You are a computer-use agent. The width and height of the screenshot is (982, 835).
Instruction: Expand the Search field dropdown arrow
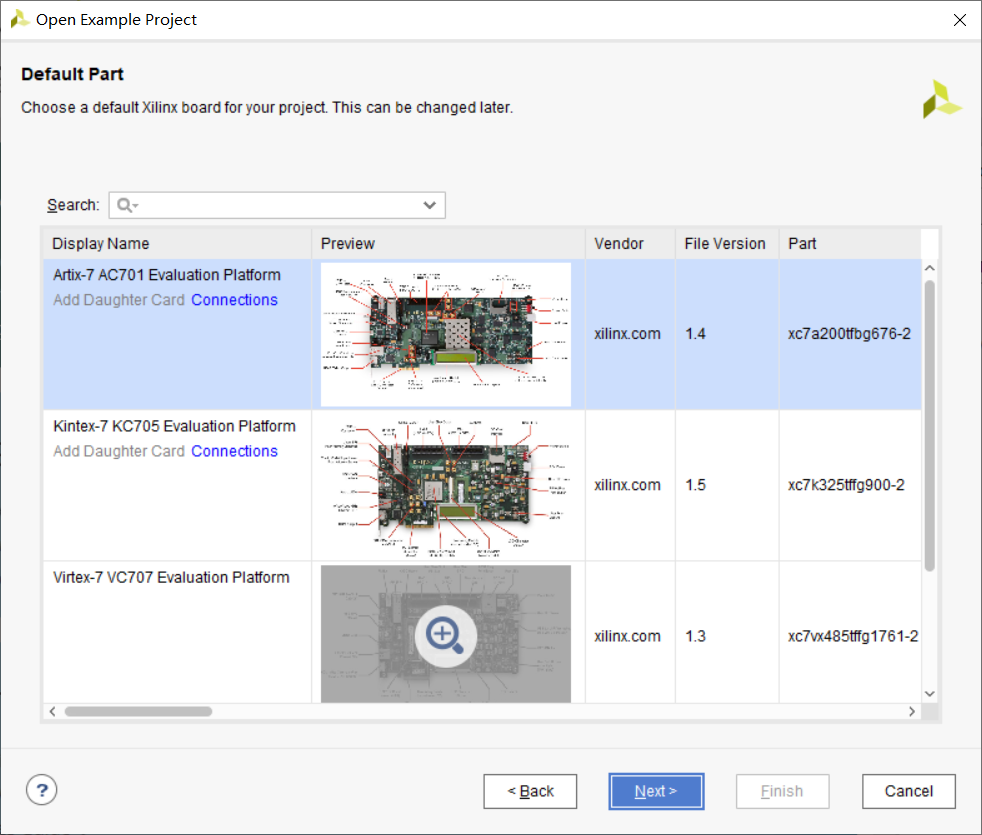click(429, 205)
